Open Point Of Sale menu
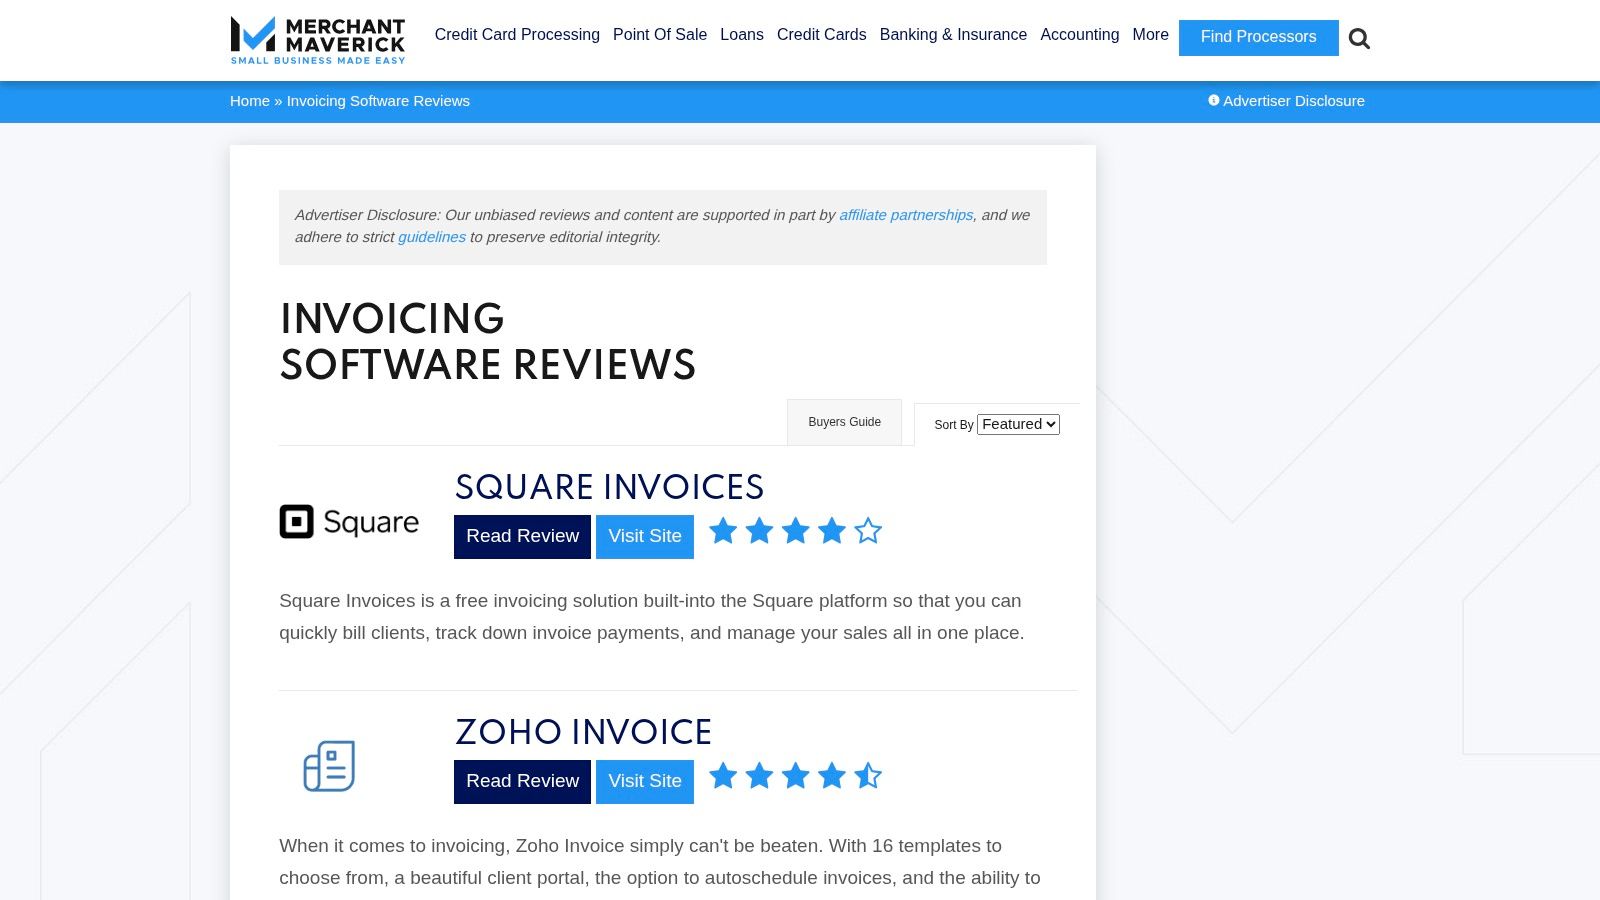 point(660,34)
